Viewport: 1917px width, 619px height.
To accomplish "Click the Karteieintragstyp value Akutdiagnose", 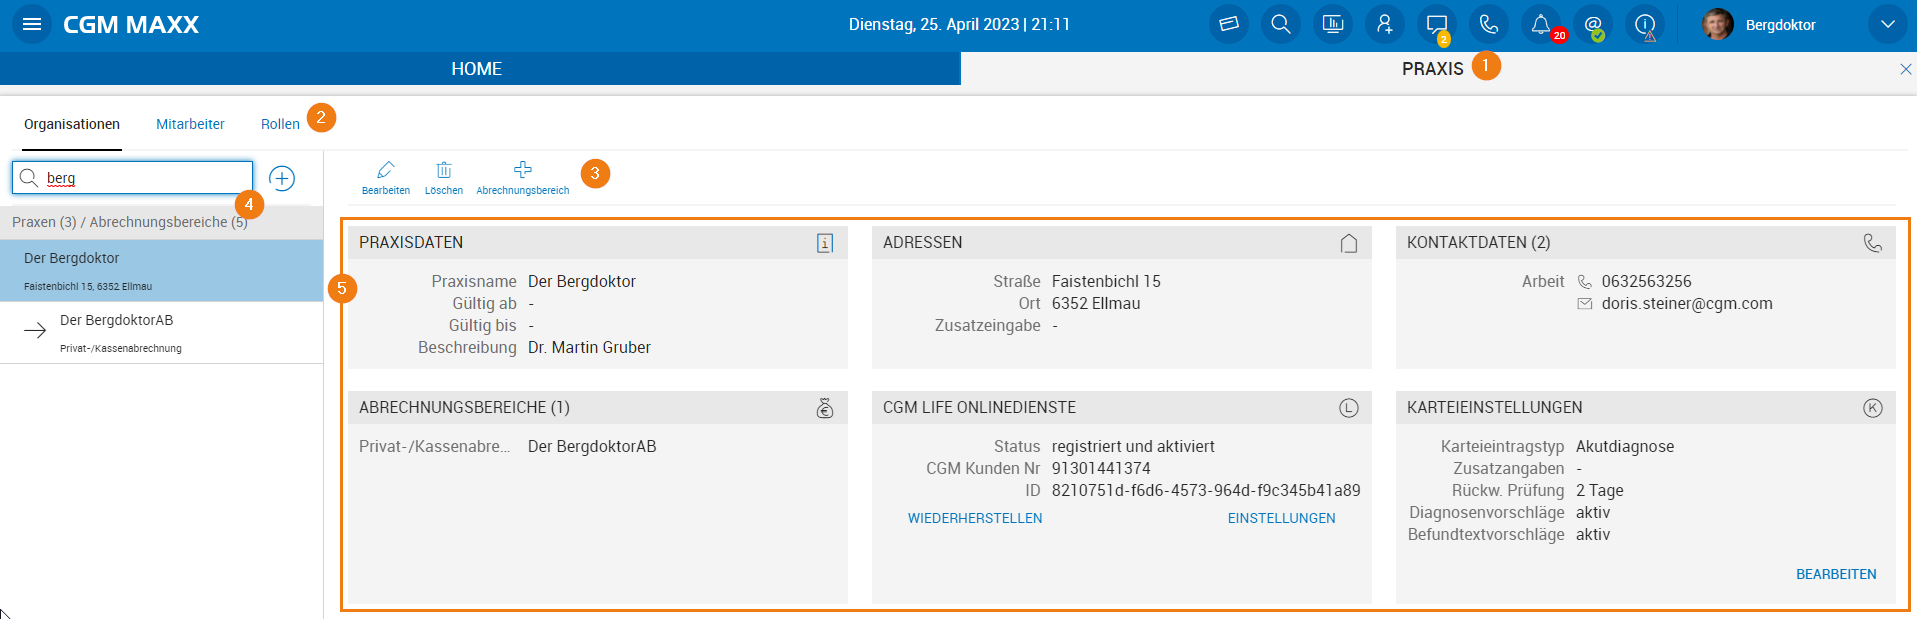I will coord(1625,446).
